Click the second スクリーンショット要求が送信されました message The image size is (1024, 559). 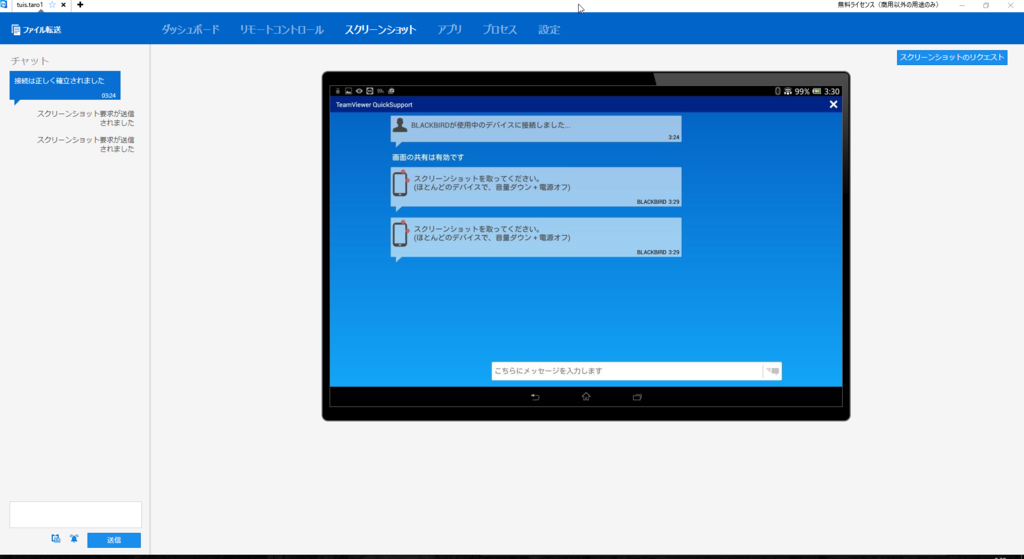85,144
